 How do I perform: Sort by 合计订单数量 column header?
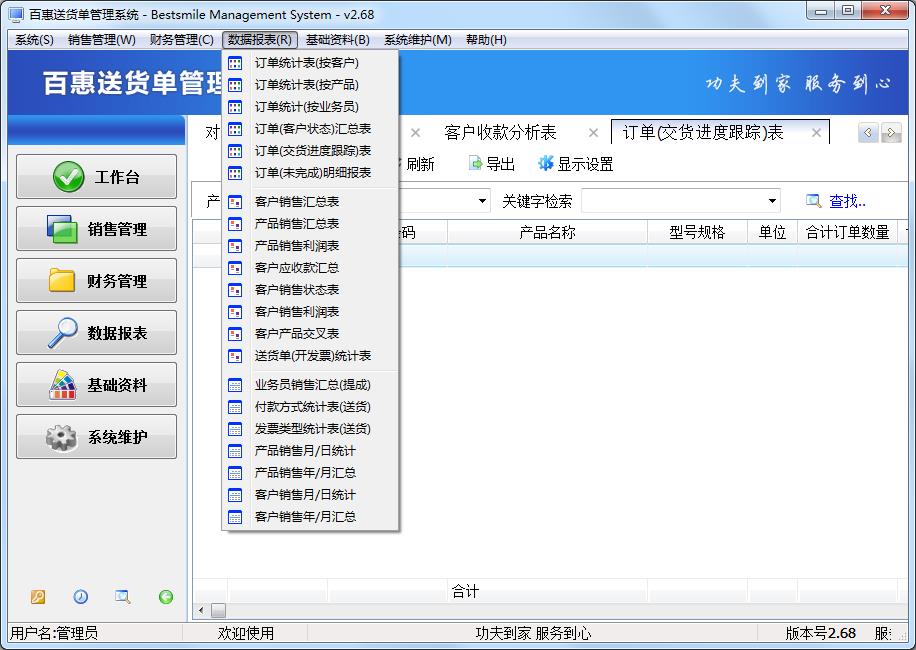[847, 232]
